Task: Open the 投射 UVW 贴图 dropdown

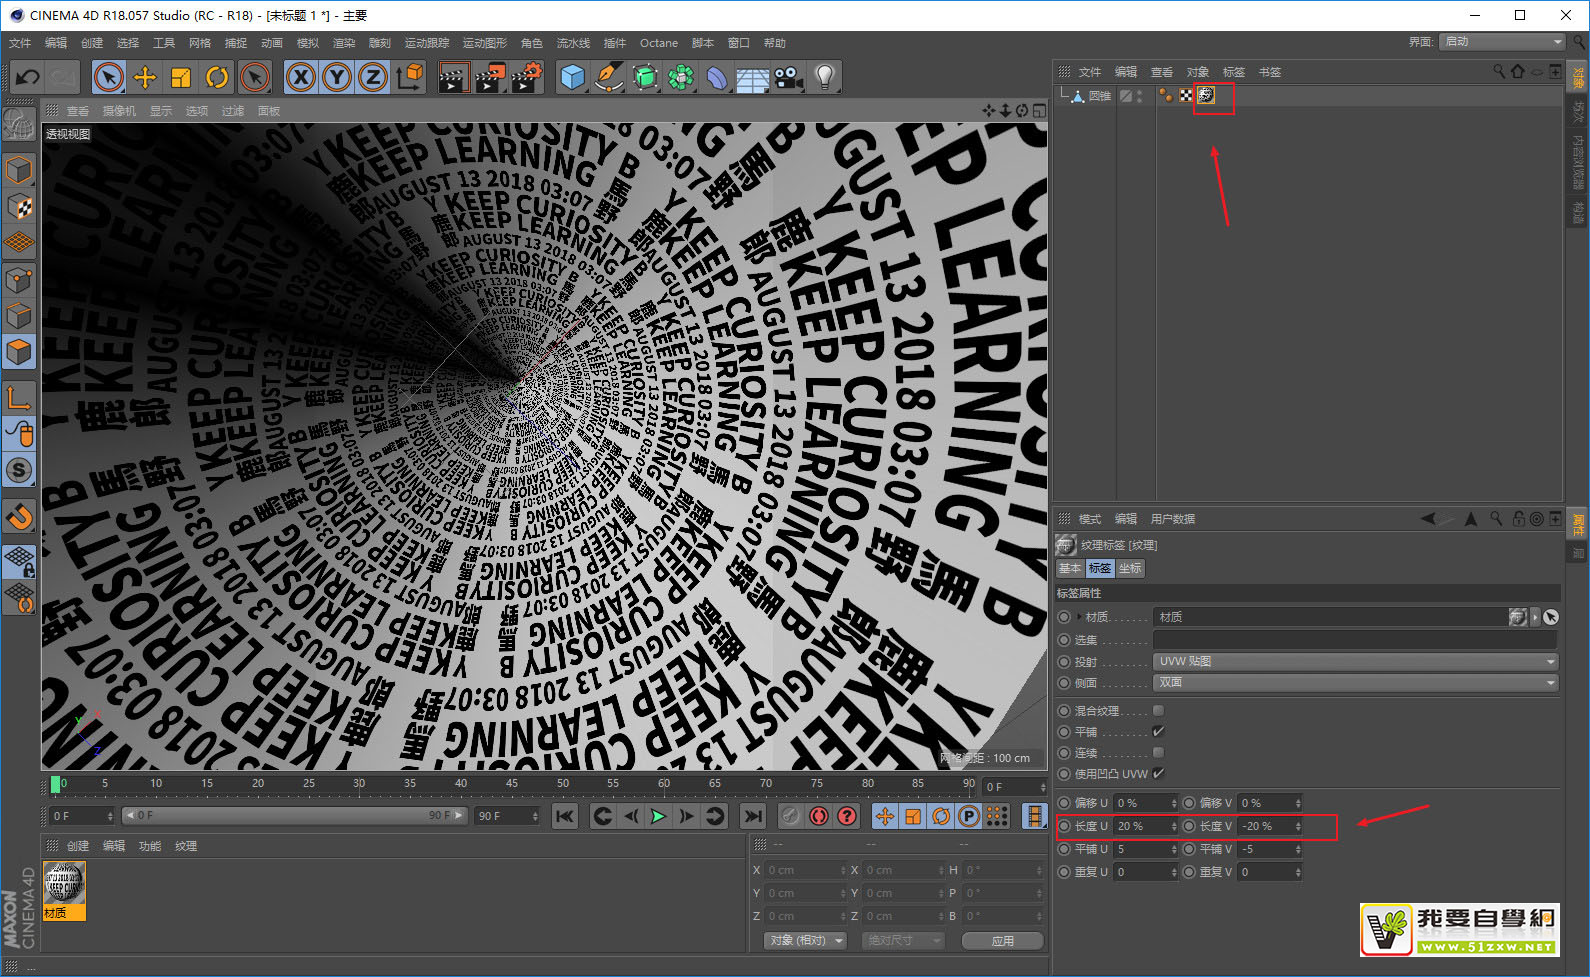Action: [x=1356, y=661]
